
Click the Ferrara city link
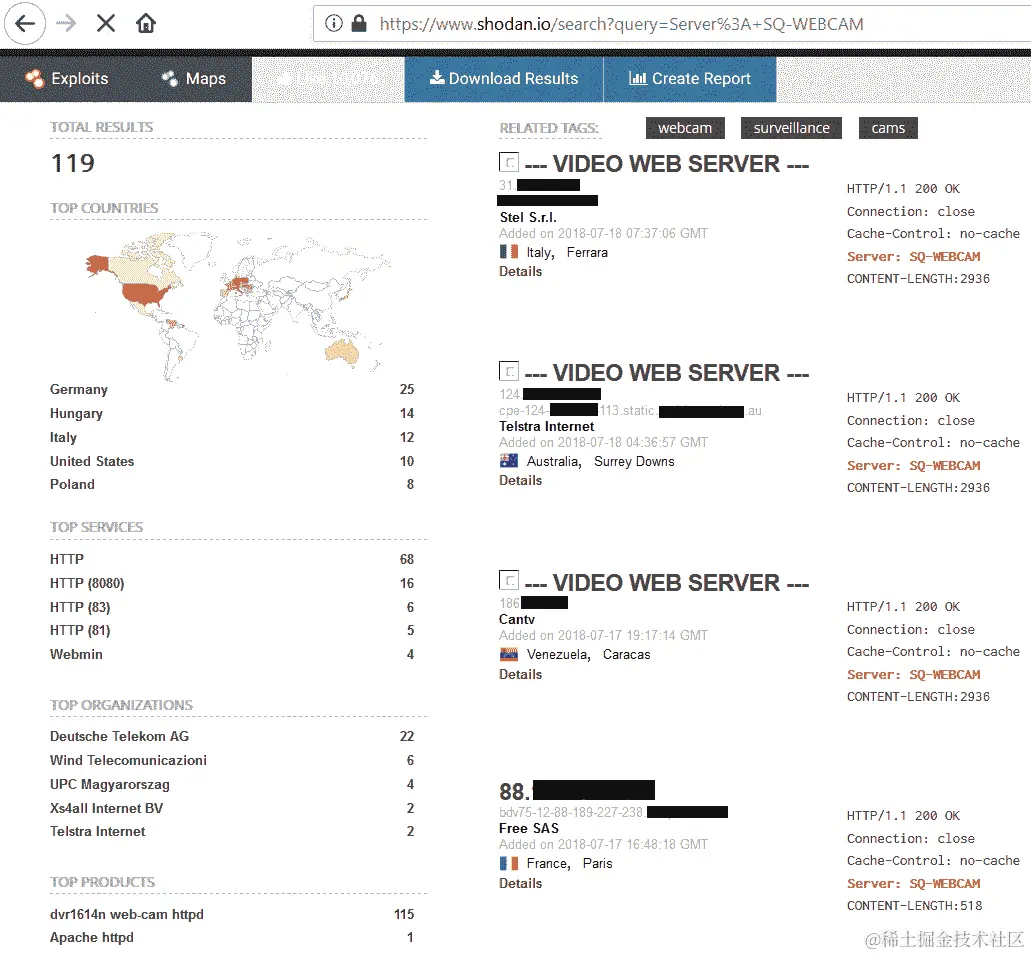coord(587,252)
